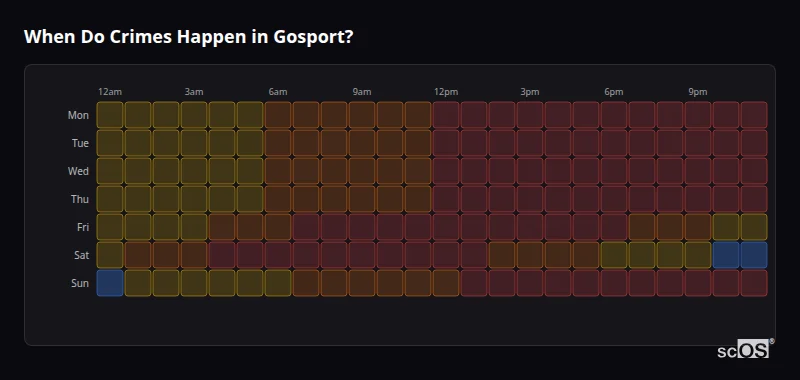
Task: Select the Thursday 12pm heatmap cell
Action: 446,199
